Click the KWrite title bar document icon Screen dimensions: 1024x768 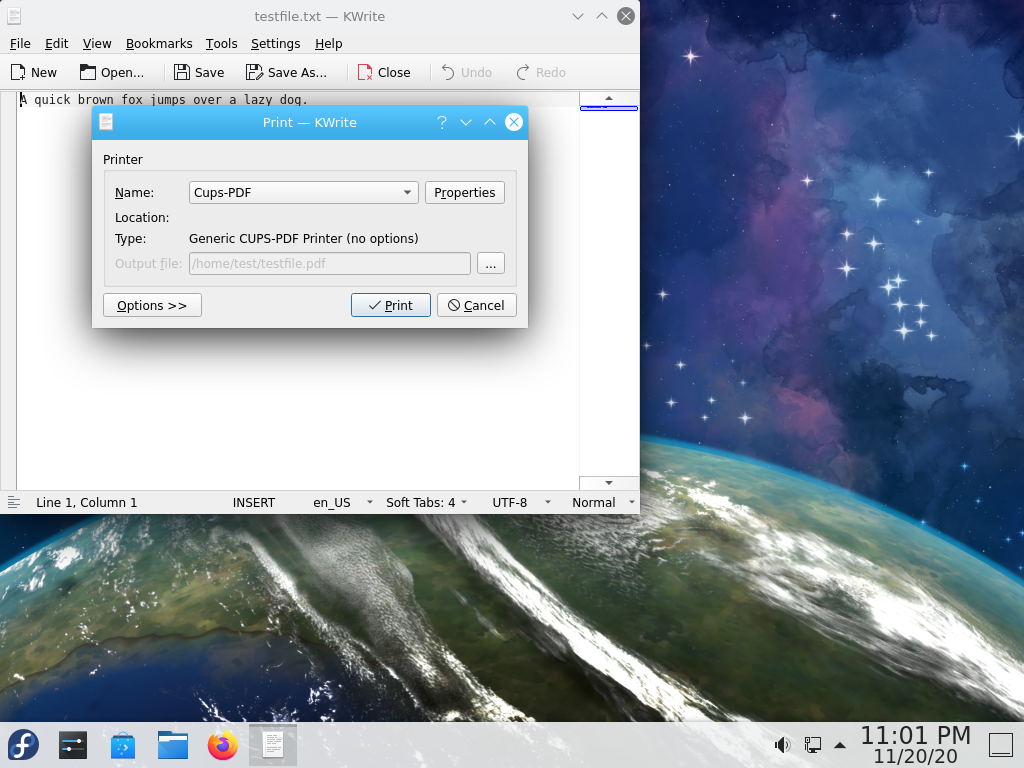click(14, 16)
